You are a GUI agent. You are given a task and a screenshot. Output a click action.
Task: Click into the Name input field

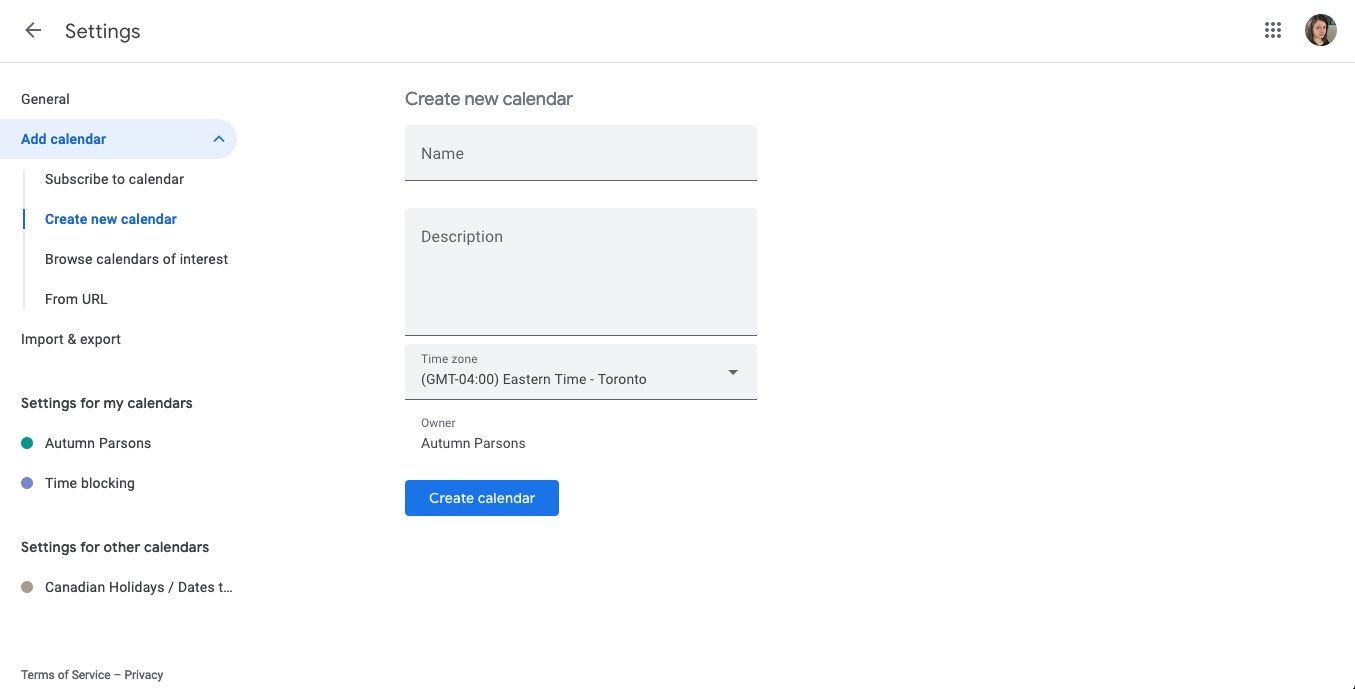580,153
